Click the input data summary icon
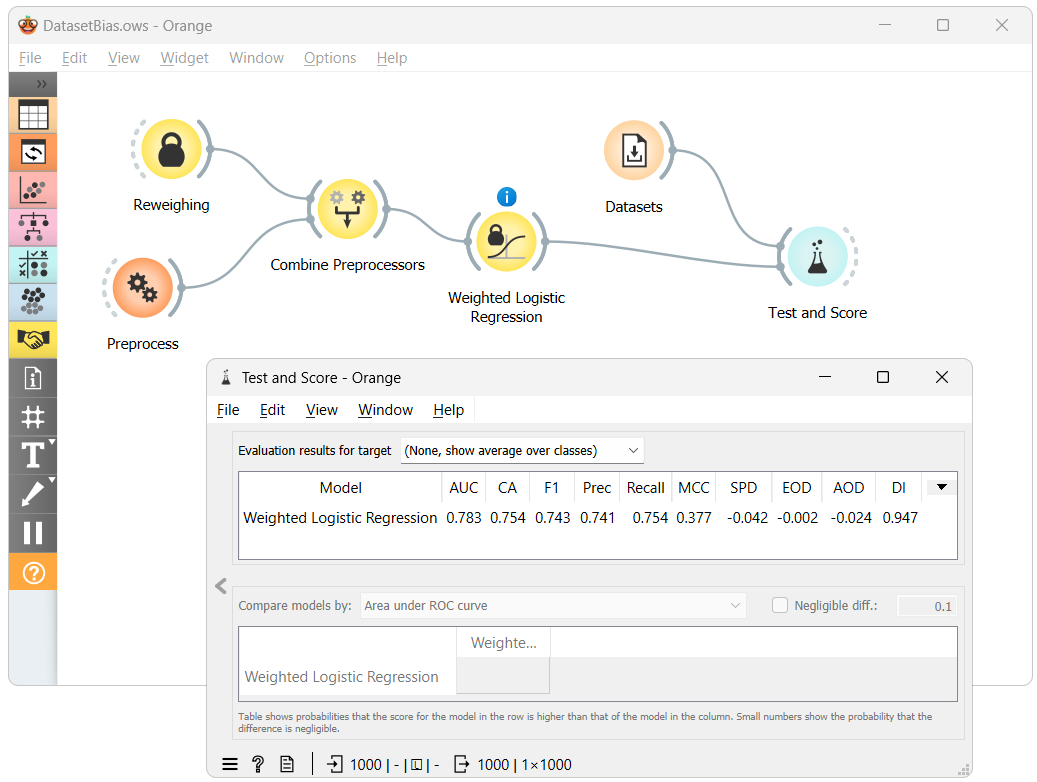1037x782 pixels. (335, 765)
